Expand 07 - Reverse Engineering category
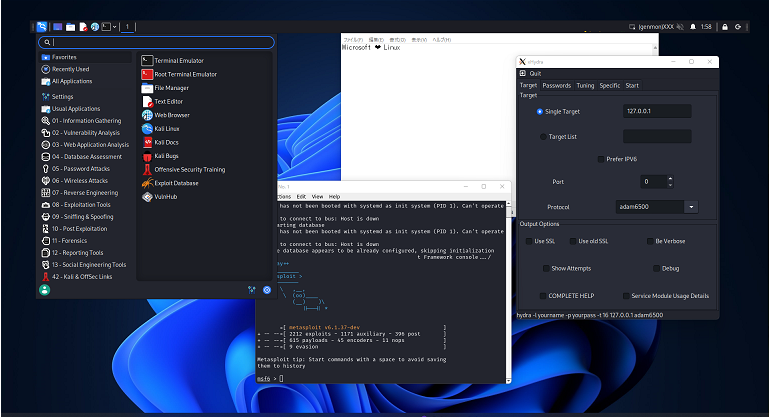Viewport: 769px width, 417px height. pos(86,193)
